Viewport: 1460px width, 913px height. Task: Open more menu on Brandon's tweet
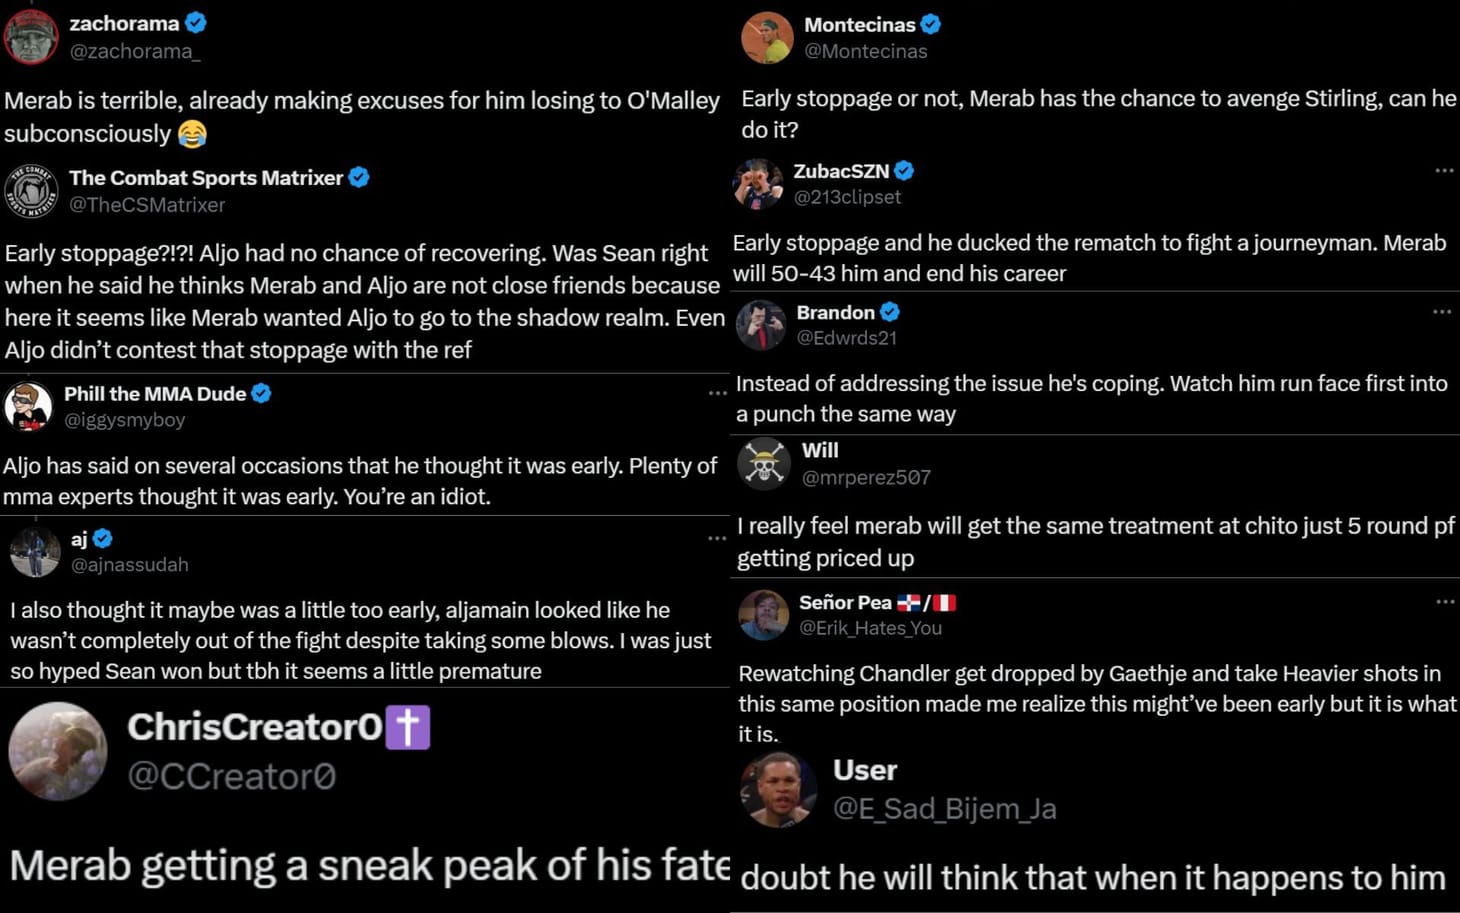click(x=1442, y=312)
